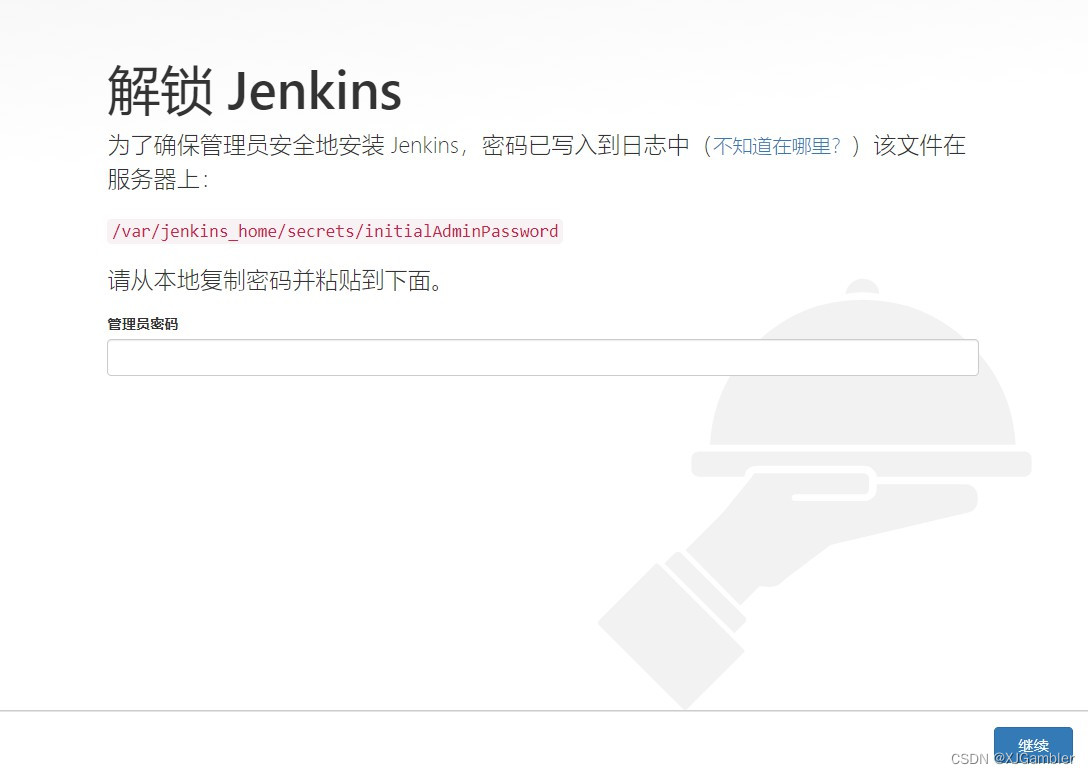
Task: Click the Jenkins word in the description paragraph
Action: (x=425, y=145)
